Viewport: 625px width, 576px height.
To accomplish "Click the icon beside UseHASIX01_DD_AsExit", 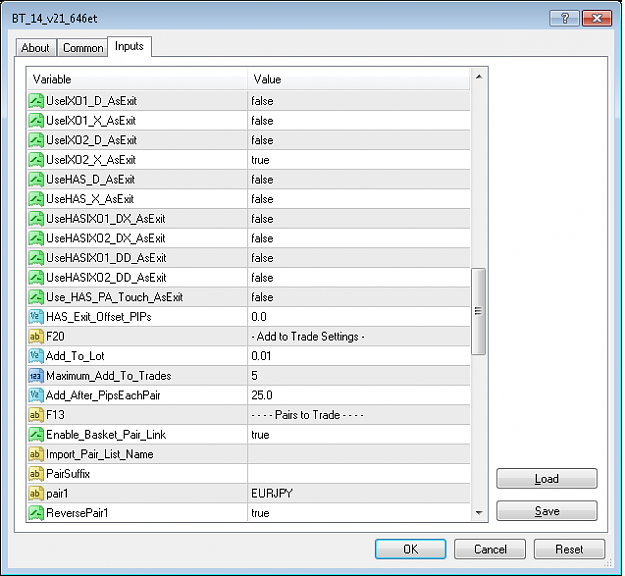I will (36, 258).
